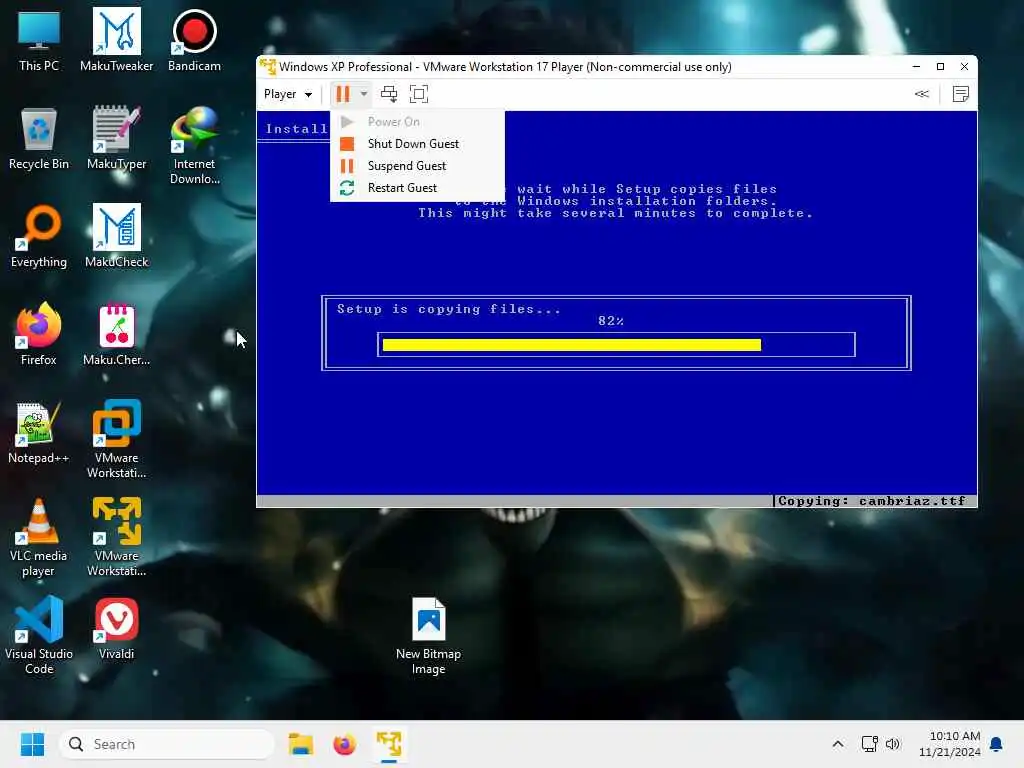1024x768 pixels.
Task: Open the VMware library notes icon
Action: pyautogui.click(x=960, y=94)
